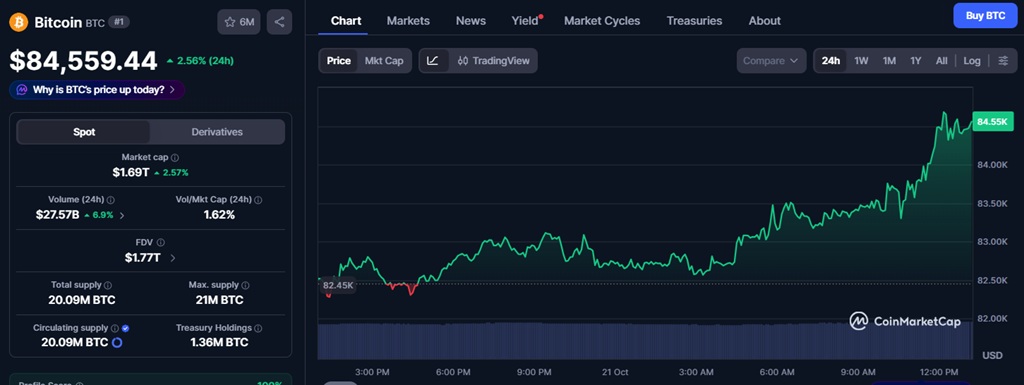The width and height of the screenshot is (1024, 385).
Task: Switch to TradingView chart
Action: coord(494,61)
